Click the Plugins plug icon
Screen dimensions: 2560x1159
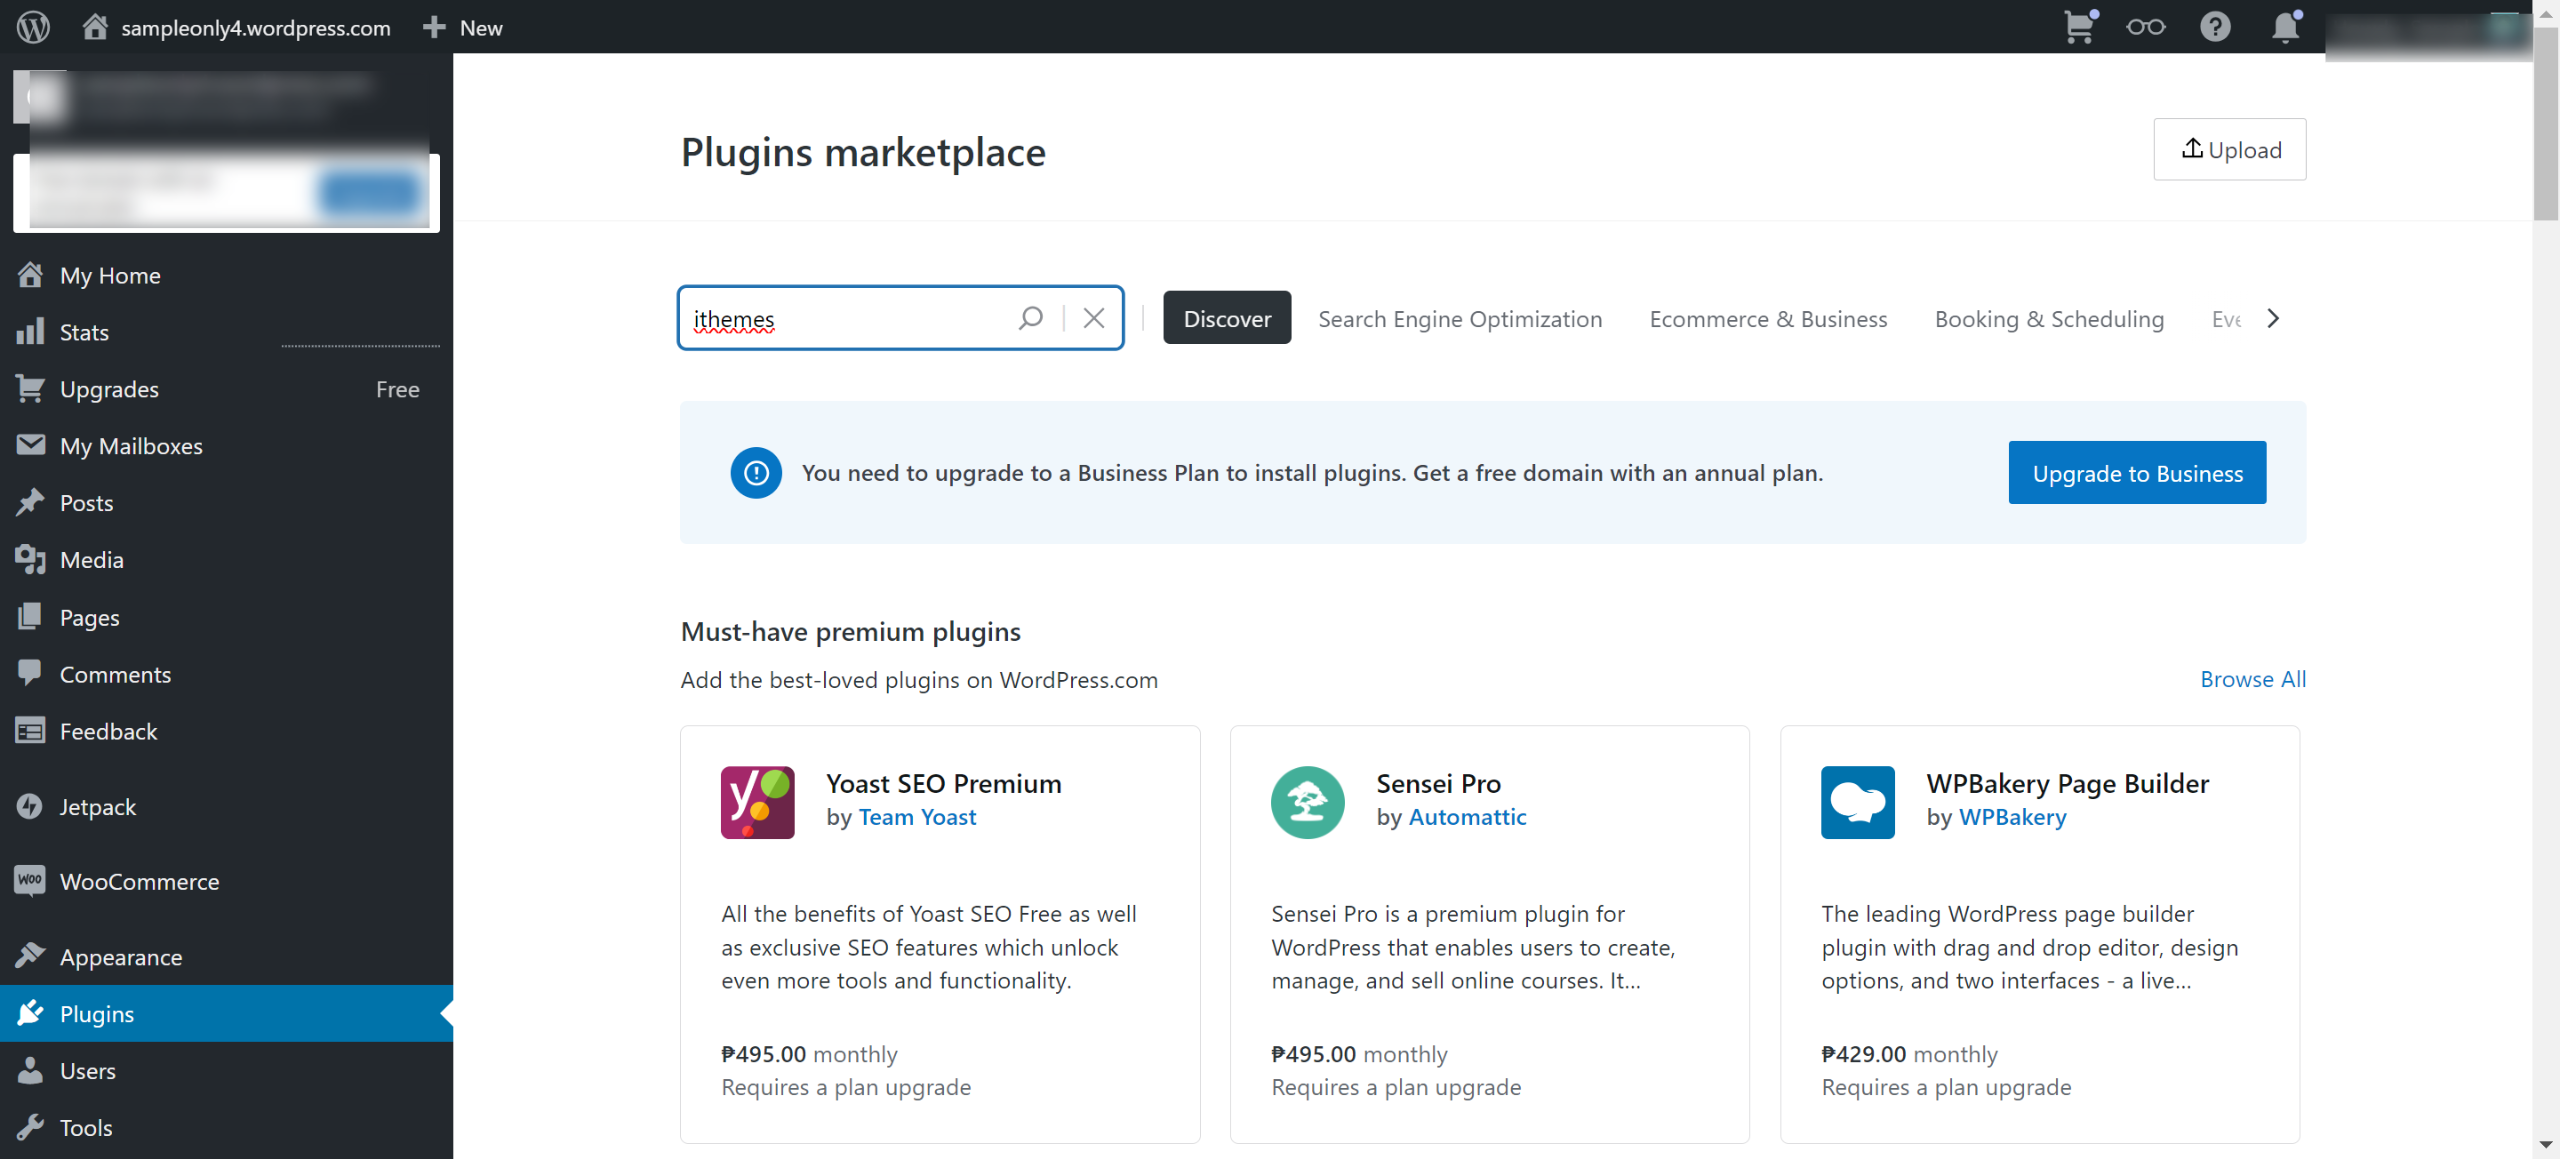[x=30, y=1013]
